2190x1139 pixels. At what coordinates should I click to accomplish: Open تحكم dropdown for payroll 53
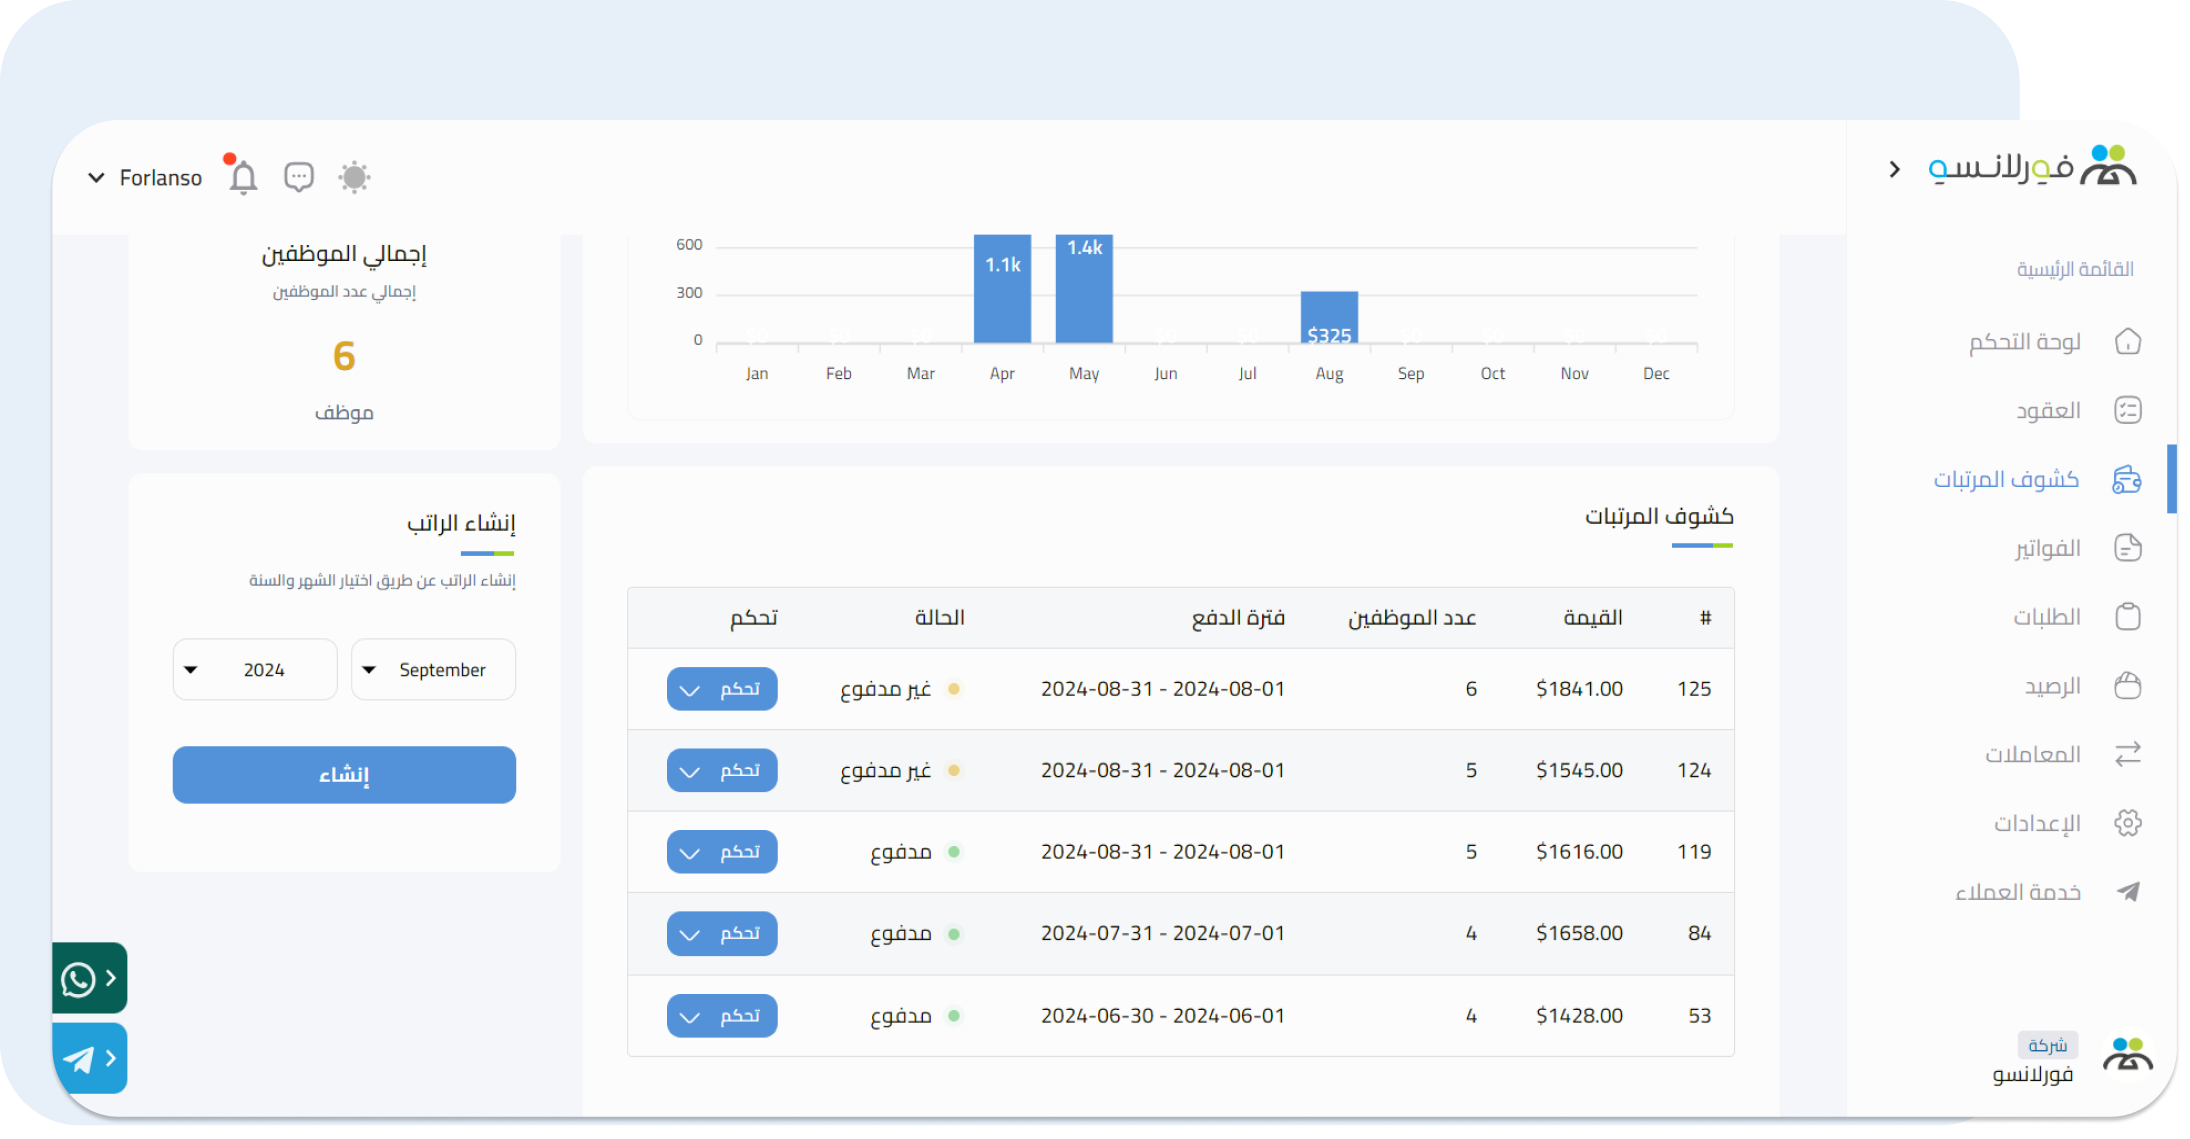[722, 1016]
